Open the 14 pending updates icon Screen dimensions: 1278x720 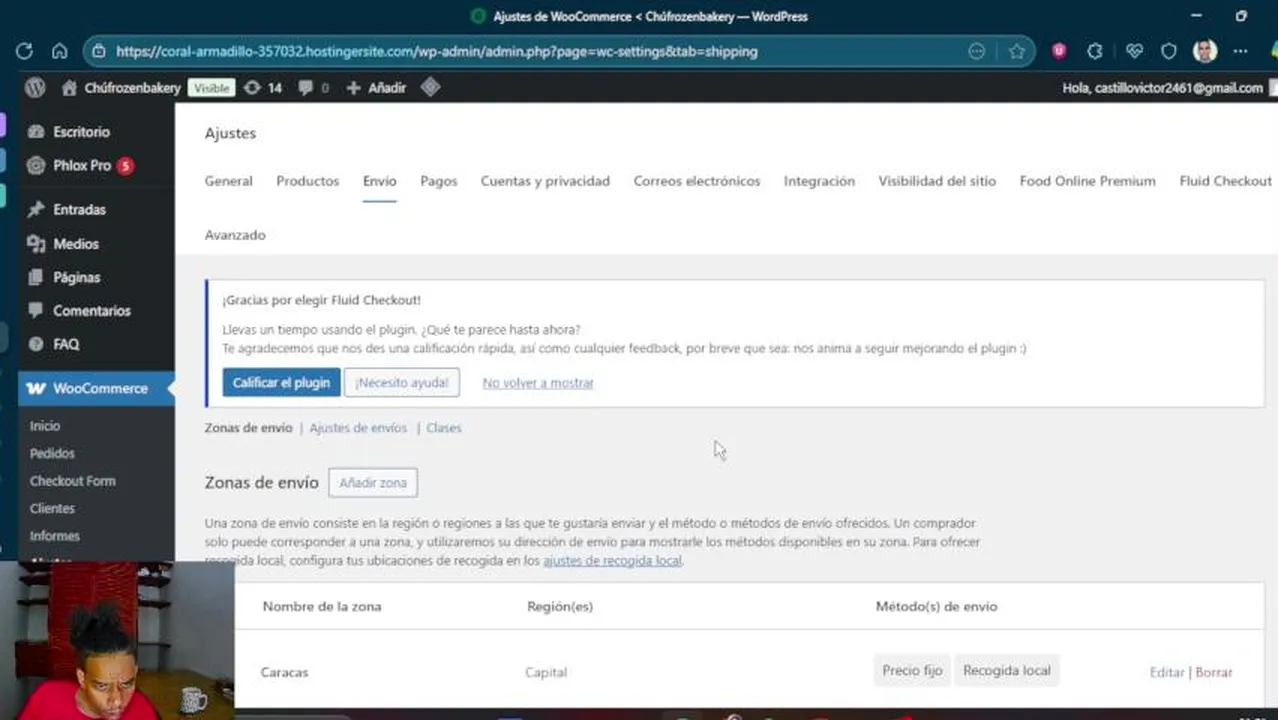coord(263,88)
